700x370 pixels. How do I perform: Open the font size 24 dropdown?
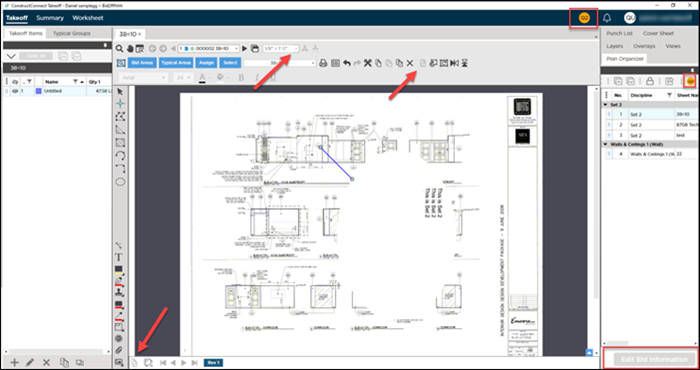[x=183, y=78]
